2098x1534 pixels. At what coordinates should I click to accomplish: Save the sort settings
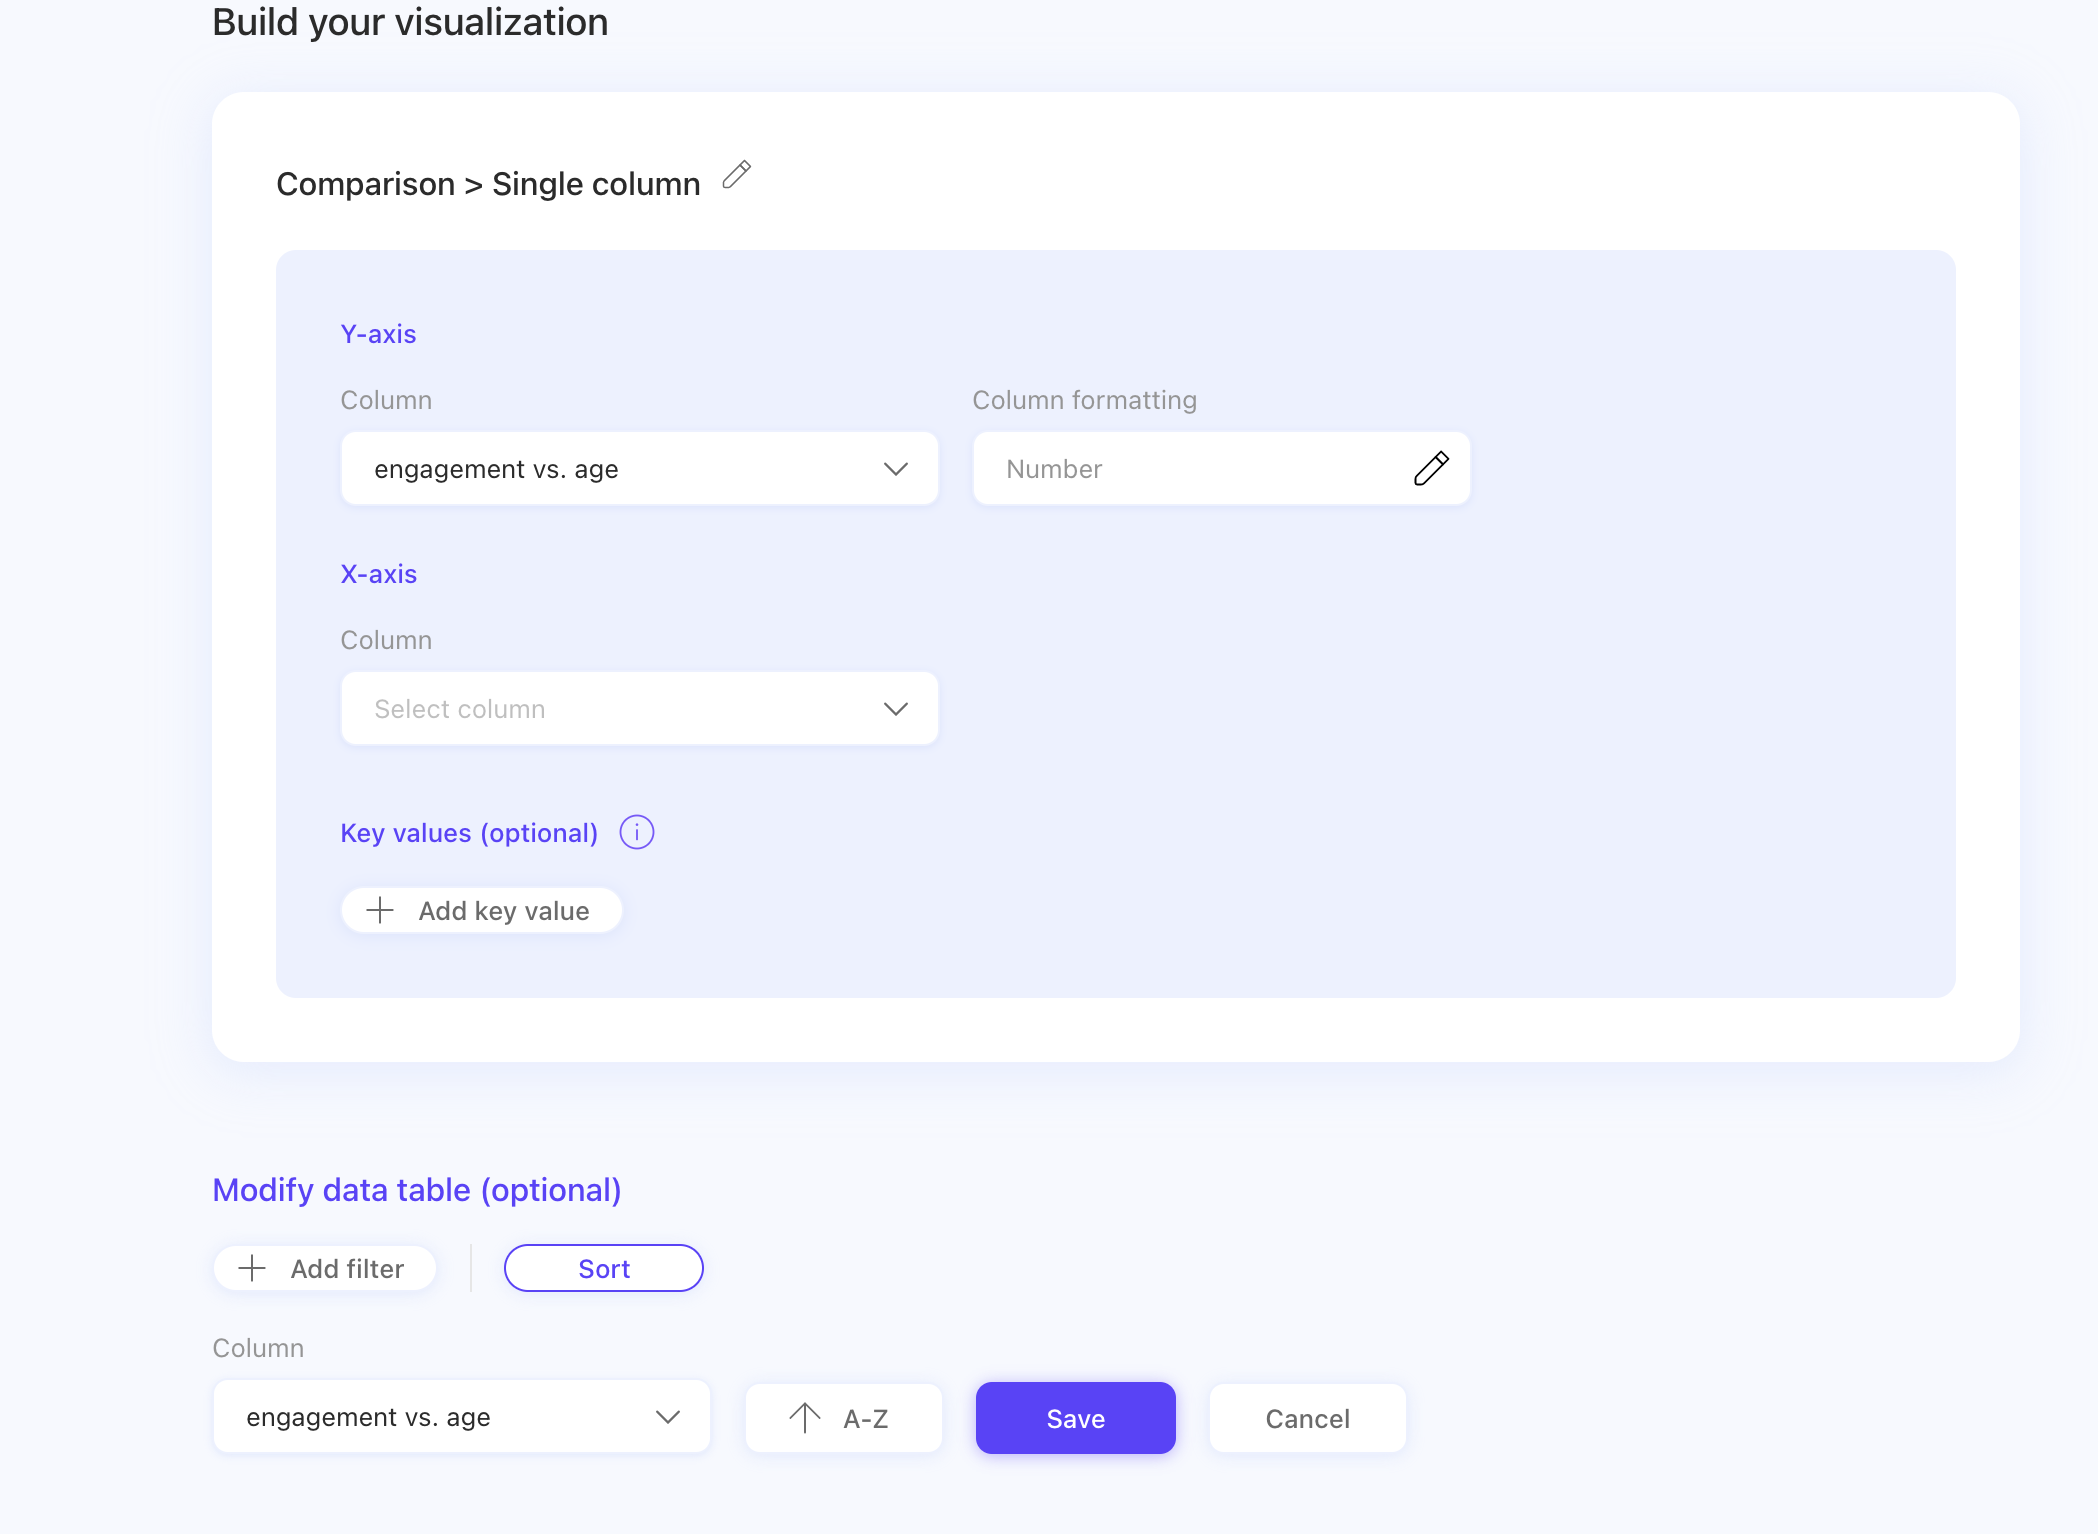click(x=1075, y=1418)
